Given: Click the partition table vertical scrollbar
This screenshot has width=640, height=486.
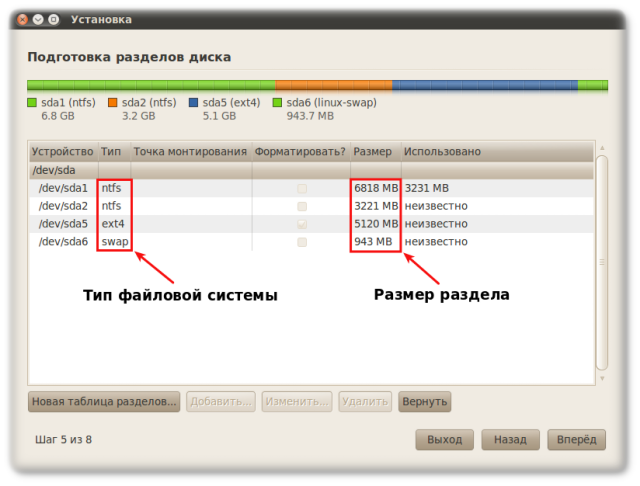Looking at the screenshot, I should 601,262.
